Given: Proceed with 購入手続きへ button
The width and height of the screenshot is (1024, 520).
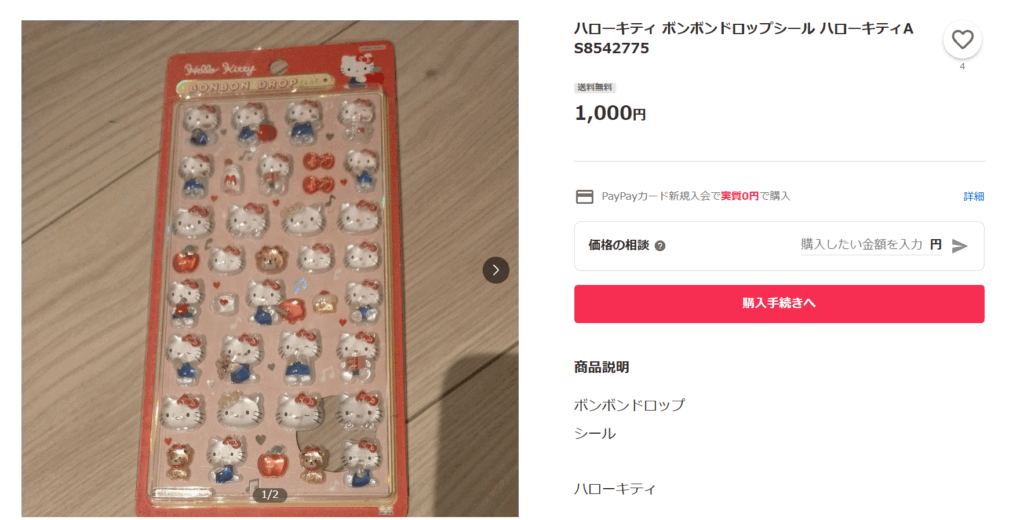Looking at the screenshot, I should (x=779, y=304).
